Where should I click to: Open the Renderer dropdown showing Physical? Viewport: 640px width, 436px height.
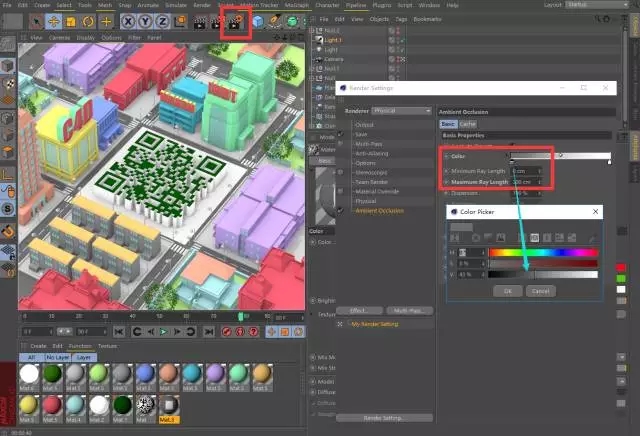(402, 111)
